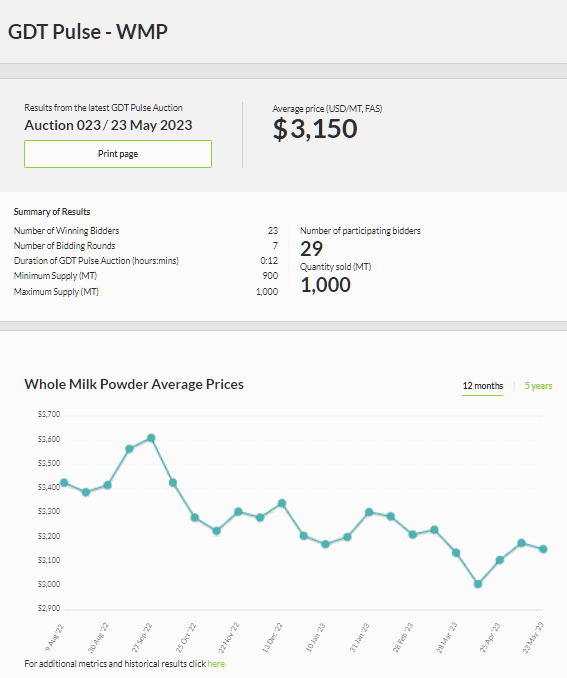Click the 'Auction 023 / 23 May 2023' heading
567x678 pixels.
[x=108, y=125]
